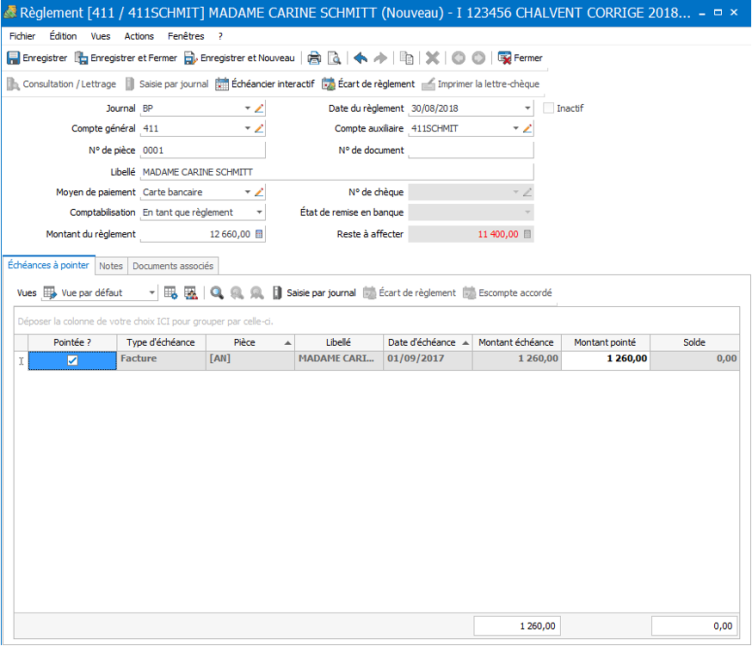Click the redo grey arrow icon
The image size is (752, 646).
(380, 58)
